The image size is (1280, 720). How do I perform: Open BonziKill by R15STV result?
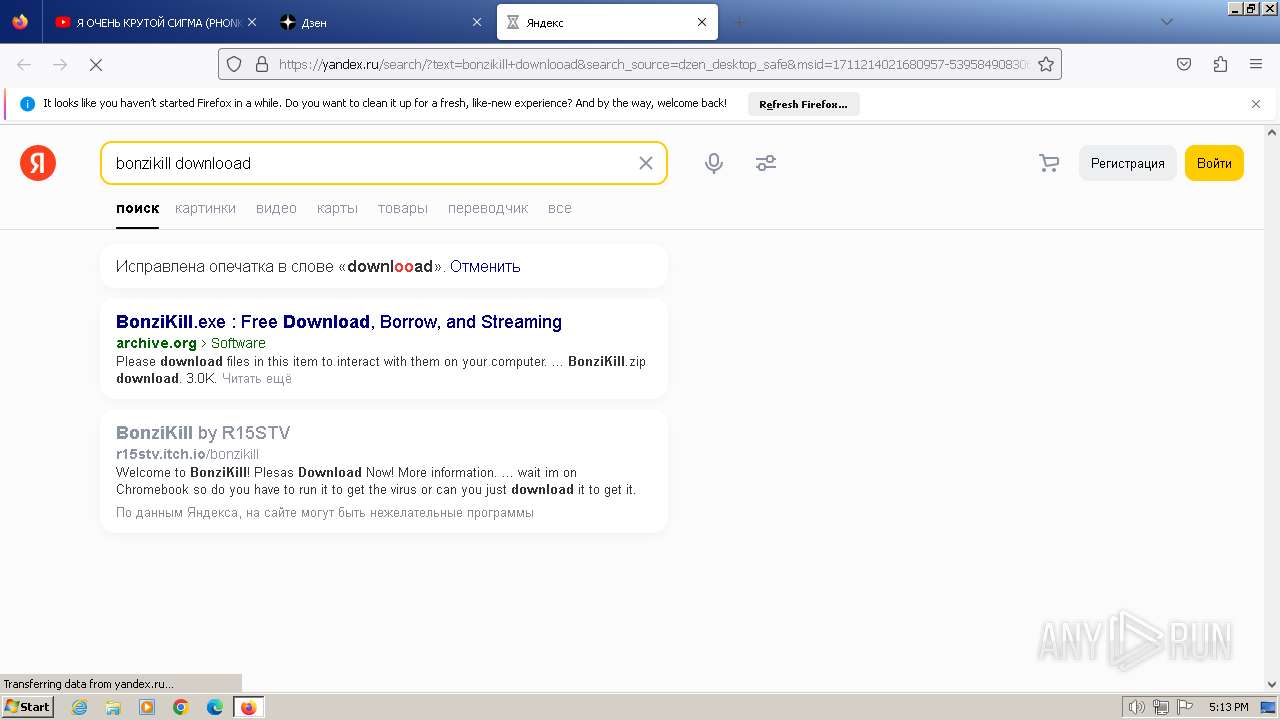203,433
